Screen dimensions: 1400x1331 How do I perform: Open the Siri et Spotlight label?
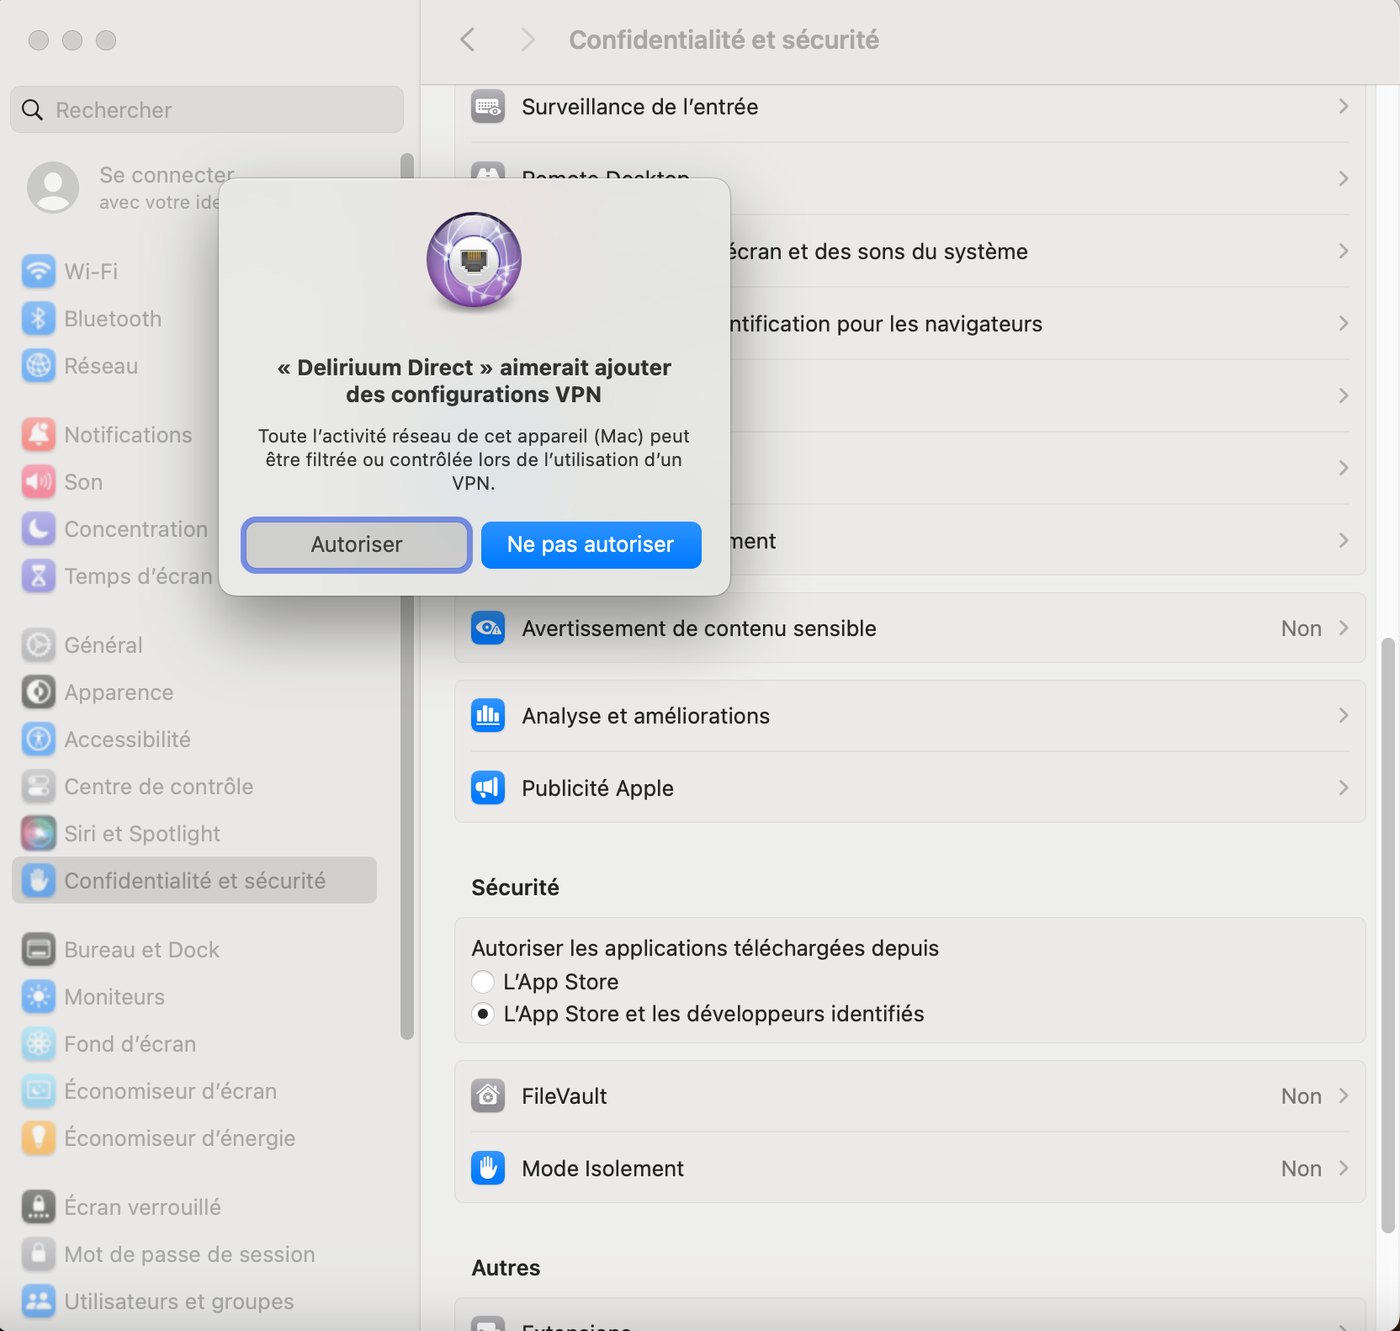click(x=142, y=833)
